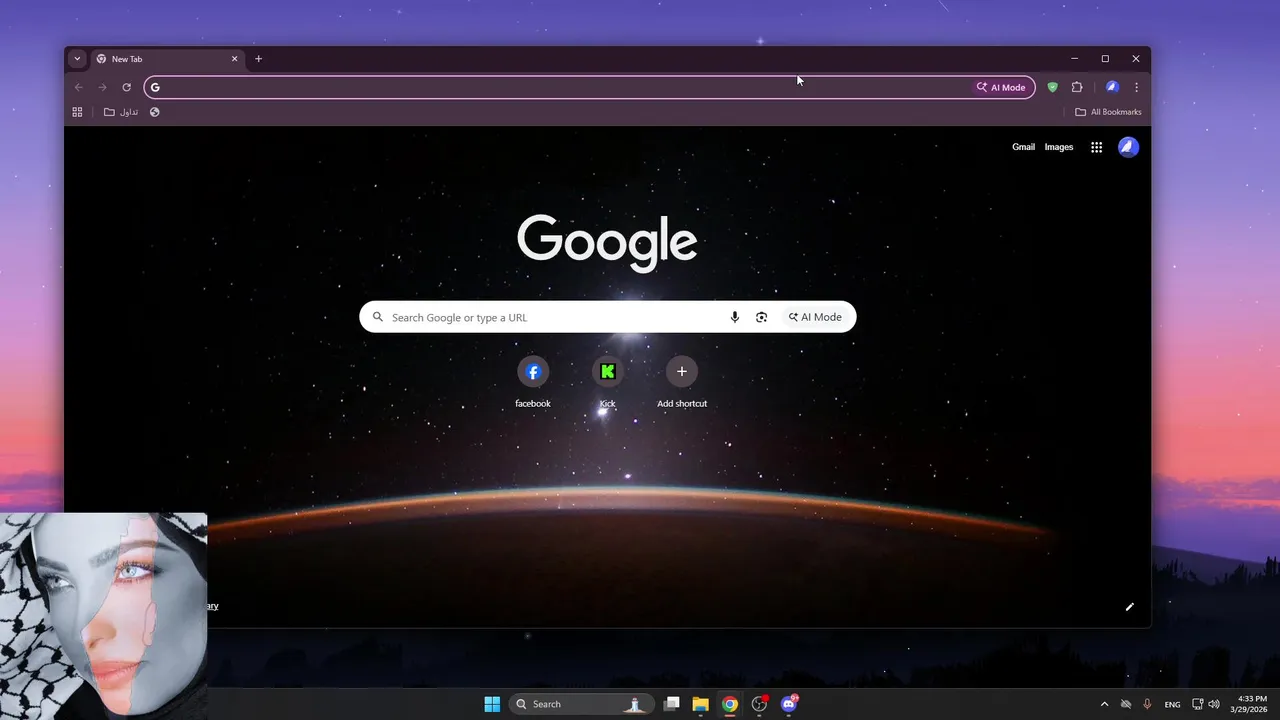Open Task View on taskbar
This screenshot has height=720, width=1280.
[x=672, y=704]
